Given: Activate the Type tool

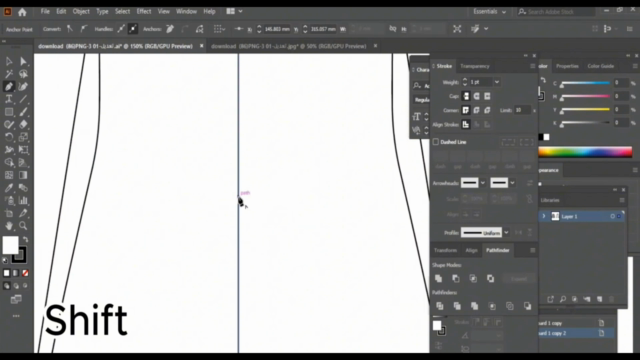Looking at the screenshot, I should (9, 99).
